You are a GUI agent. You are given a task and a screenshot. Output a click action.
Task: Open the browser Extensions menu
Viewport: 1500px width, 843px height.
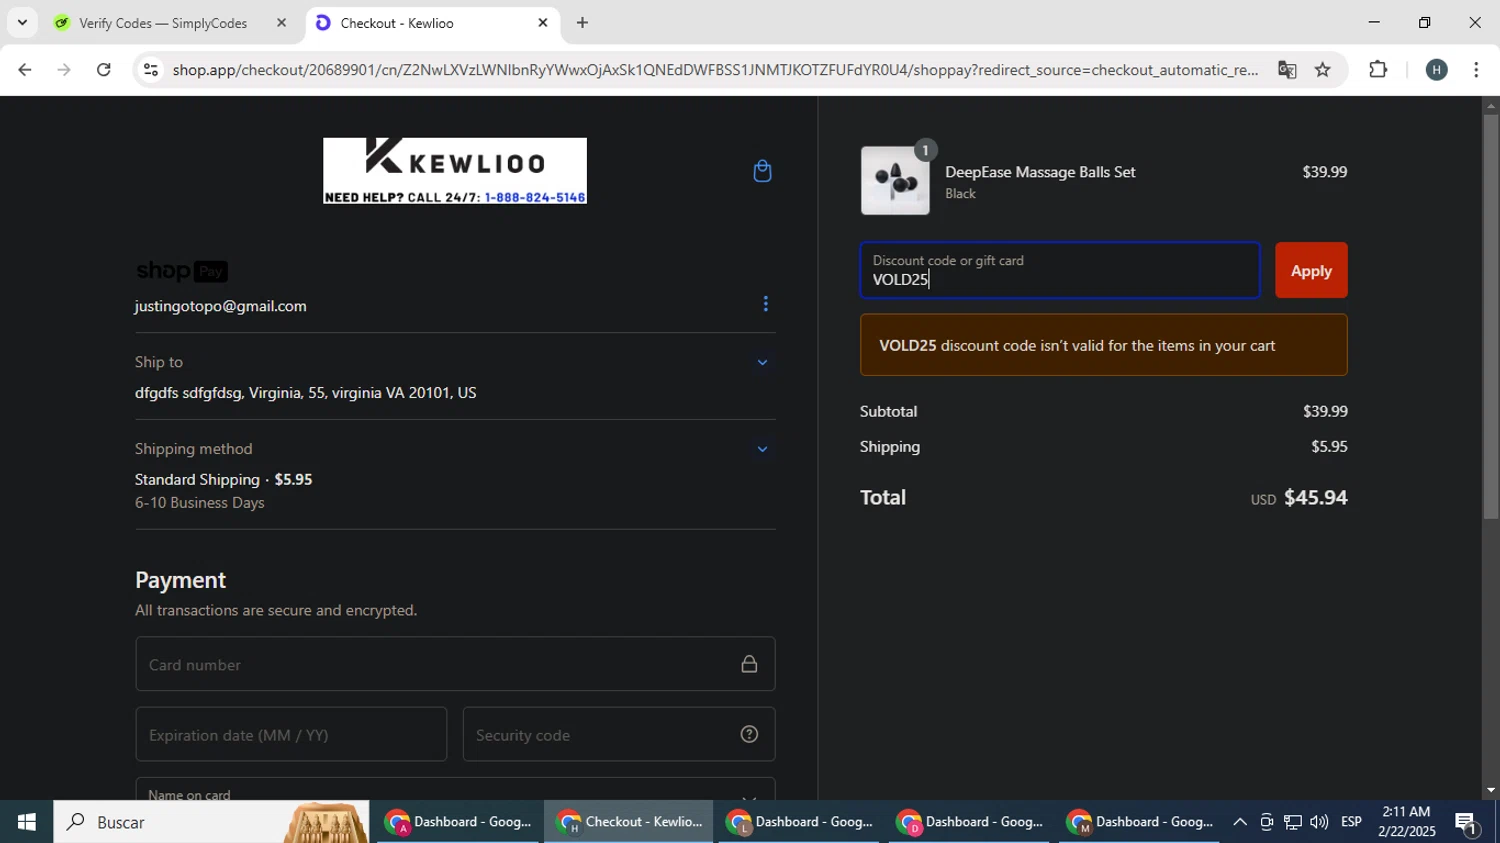pyautogui.click(x=1378, y=70)
